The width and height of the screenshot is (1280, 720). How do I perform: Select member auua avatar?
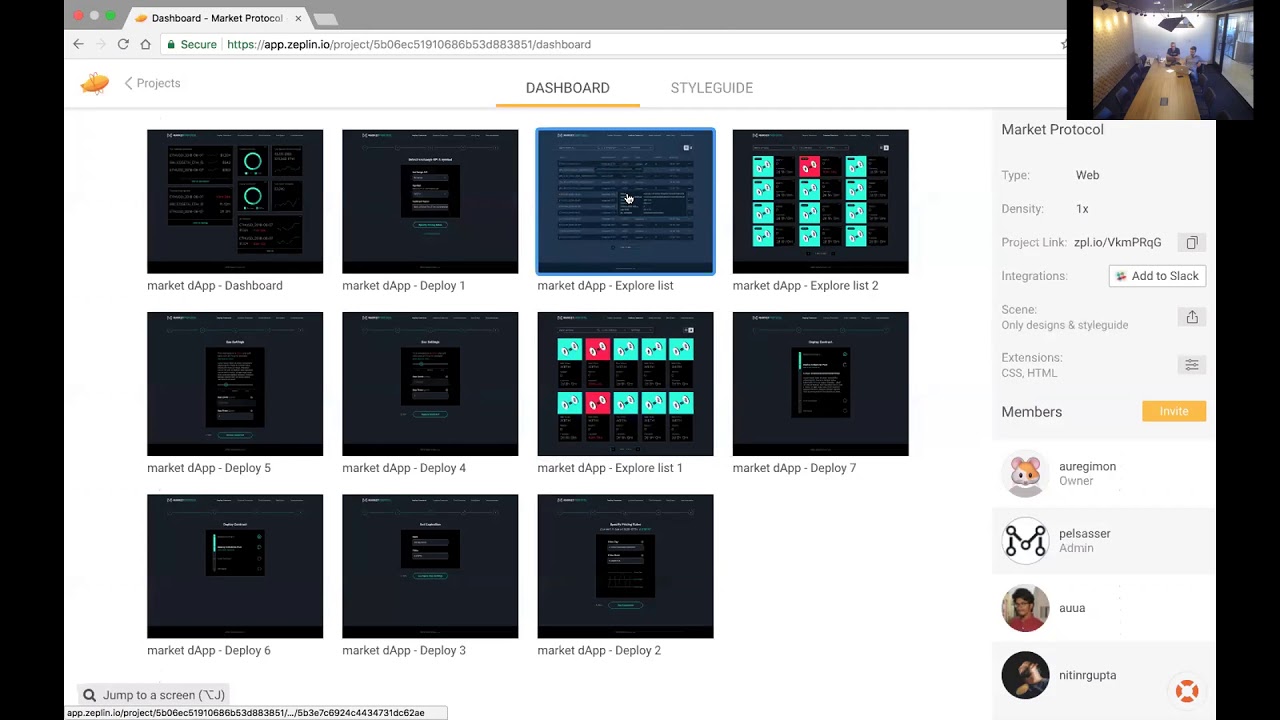tap(1025, 608)
